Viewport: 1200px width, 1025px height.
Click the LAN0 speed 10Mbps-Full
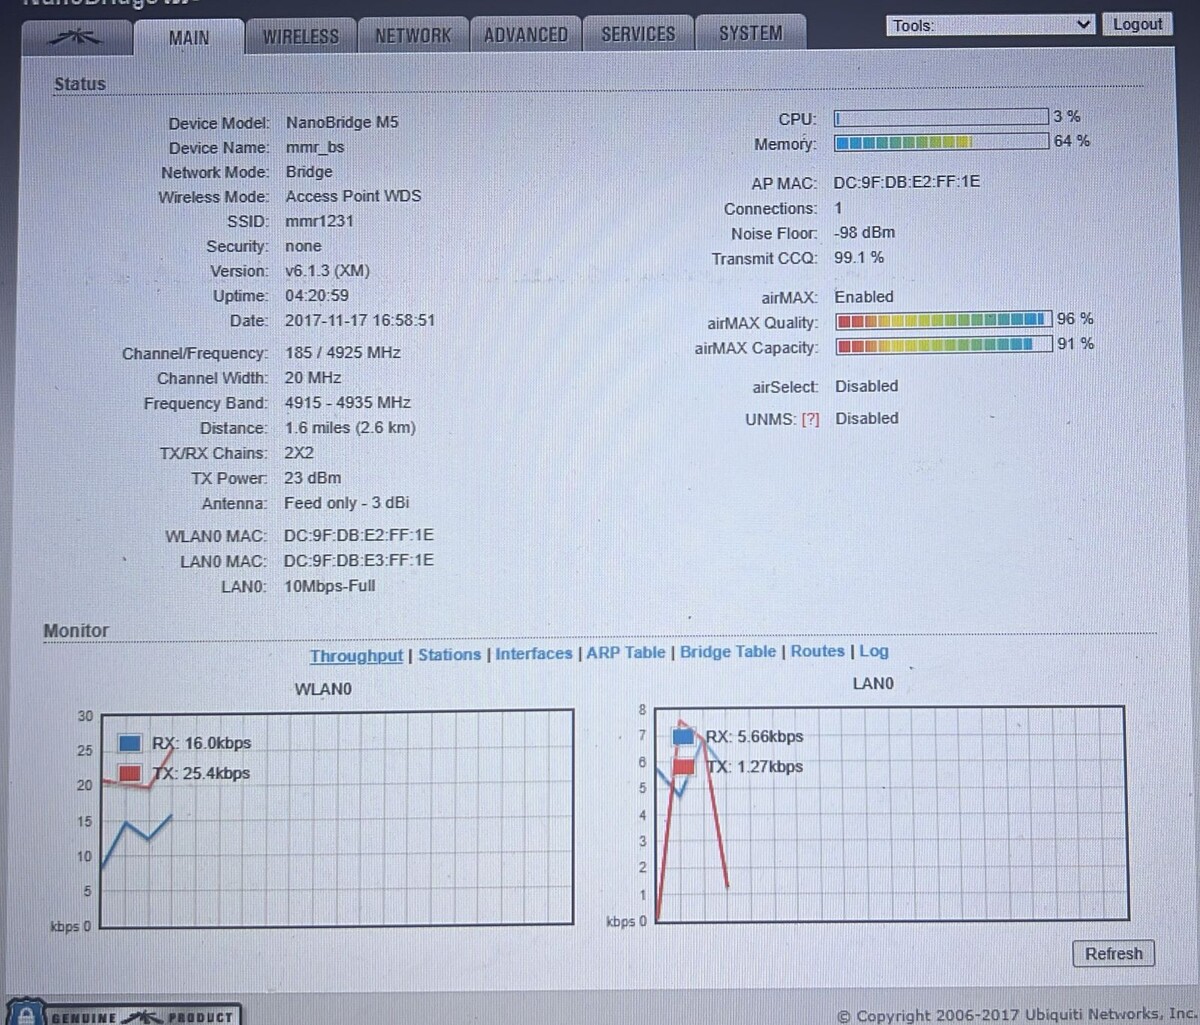[329, 586]
